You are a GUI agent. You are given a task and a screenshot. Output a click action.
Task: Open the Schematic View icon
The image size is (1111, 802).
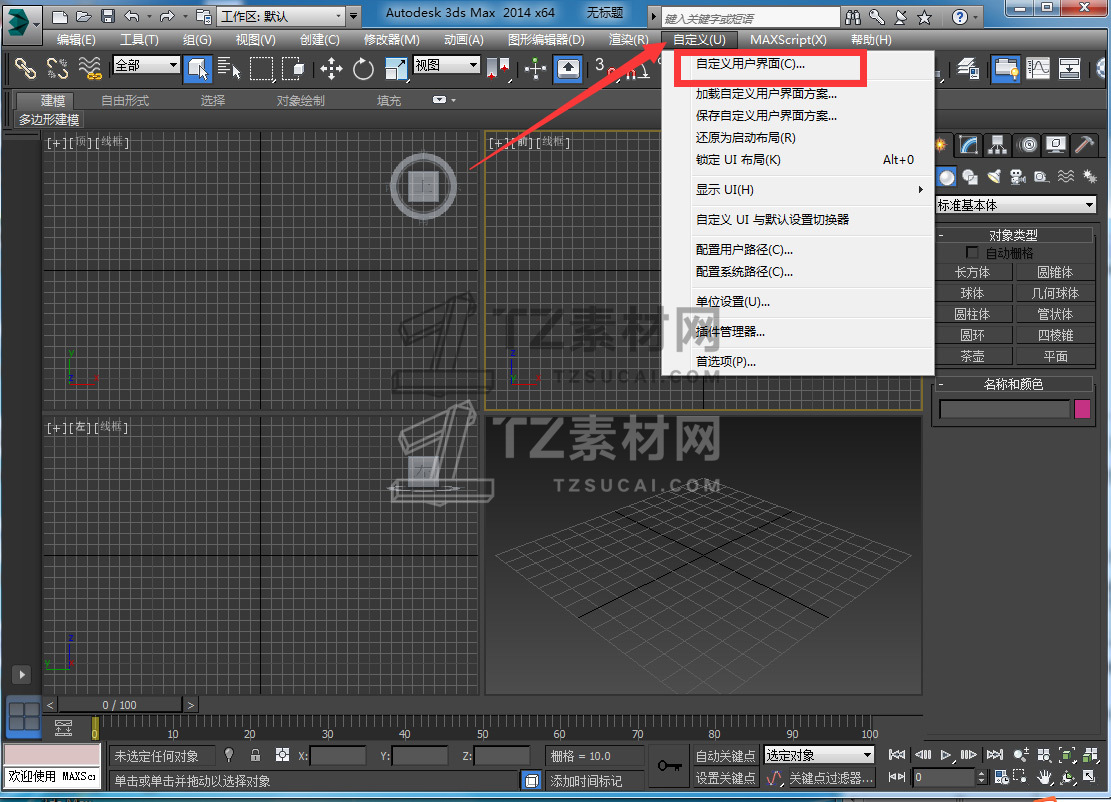tap(1070, 69)
